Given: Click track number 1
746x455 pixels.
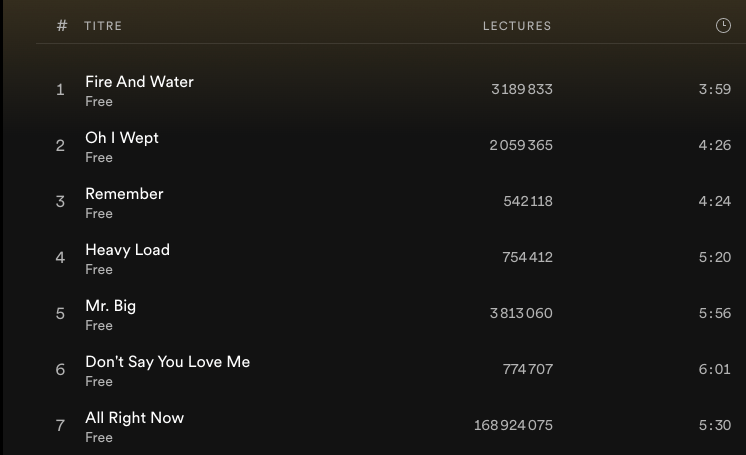Looking at the screenshot, I should 60,90.
